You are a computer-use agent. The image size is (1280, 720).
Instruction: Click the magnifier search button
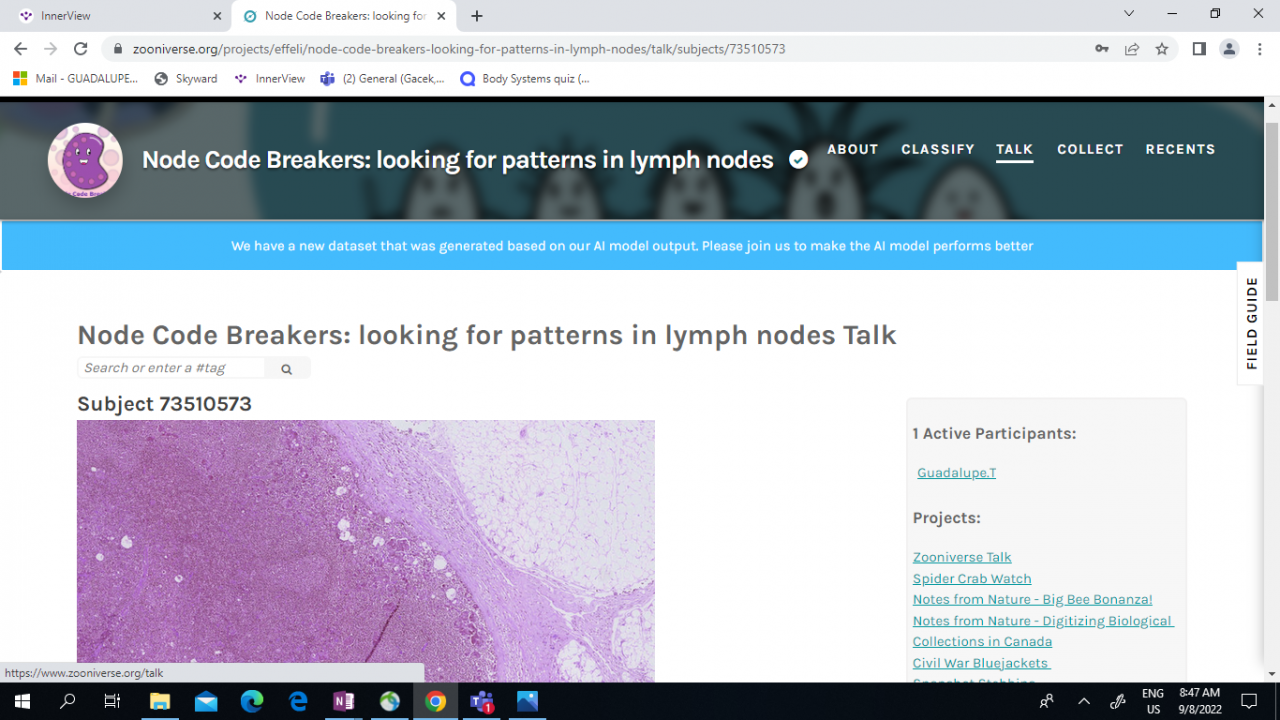(287, 369)
